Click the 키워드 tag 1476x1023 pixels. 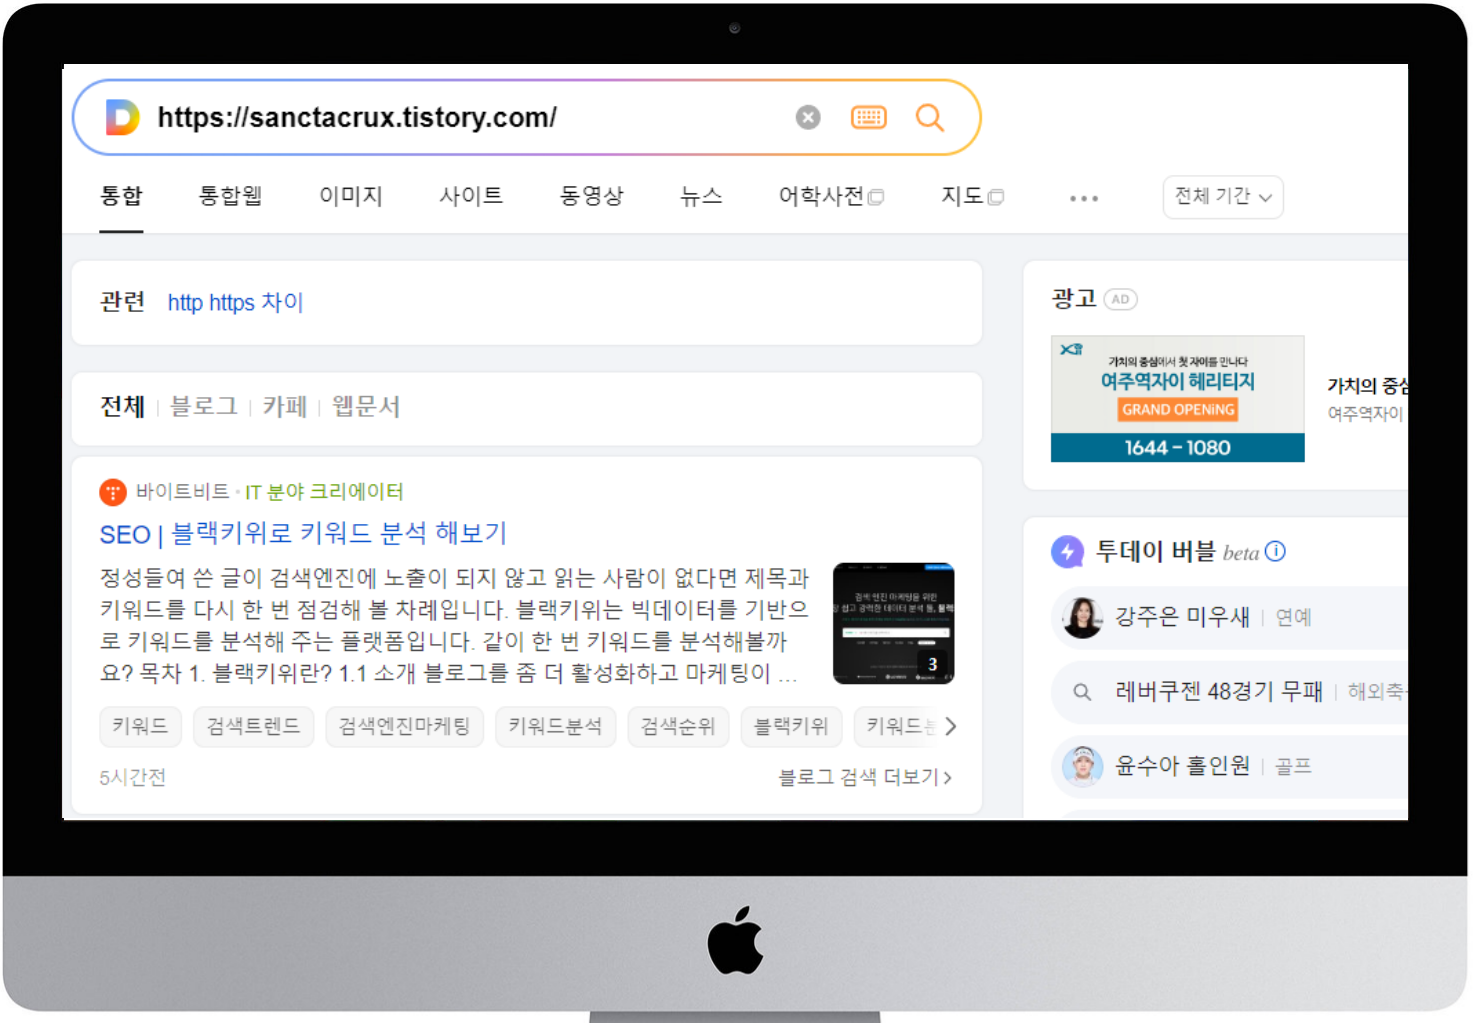(x=140, y=726)
